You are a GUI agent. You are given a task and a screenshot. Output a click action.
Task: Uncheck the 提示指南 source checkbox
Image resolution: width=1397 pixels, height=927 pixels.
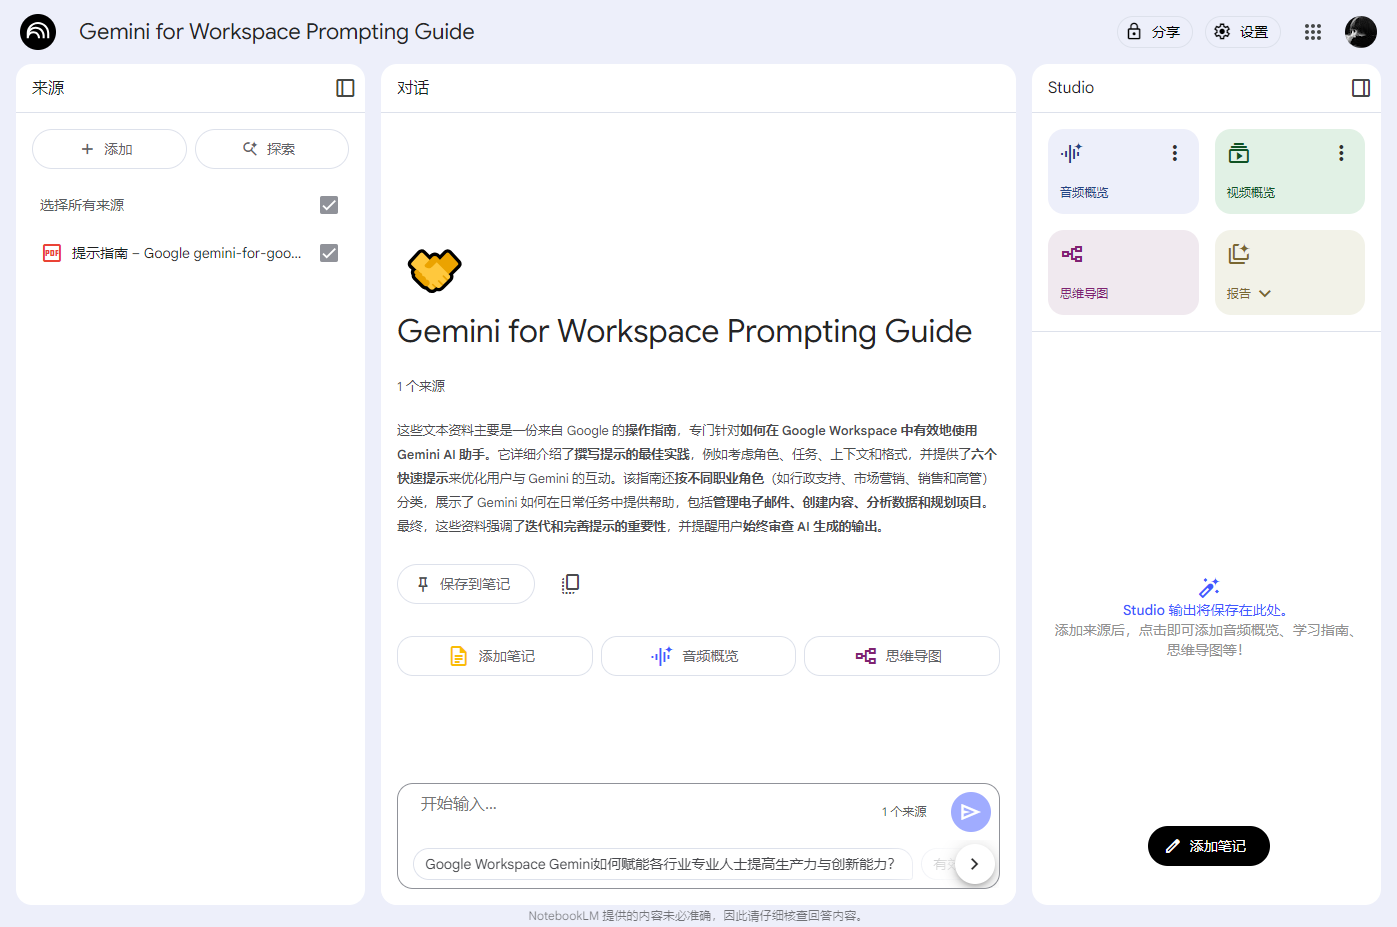click(329, 253)
